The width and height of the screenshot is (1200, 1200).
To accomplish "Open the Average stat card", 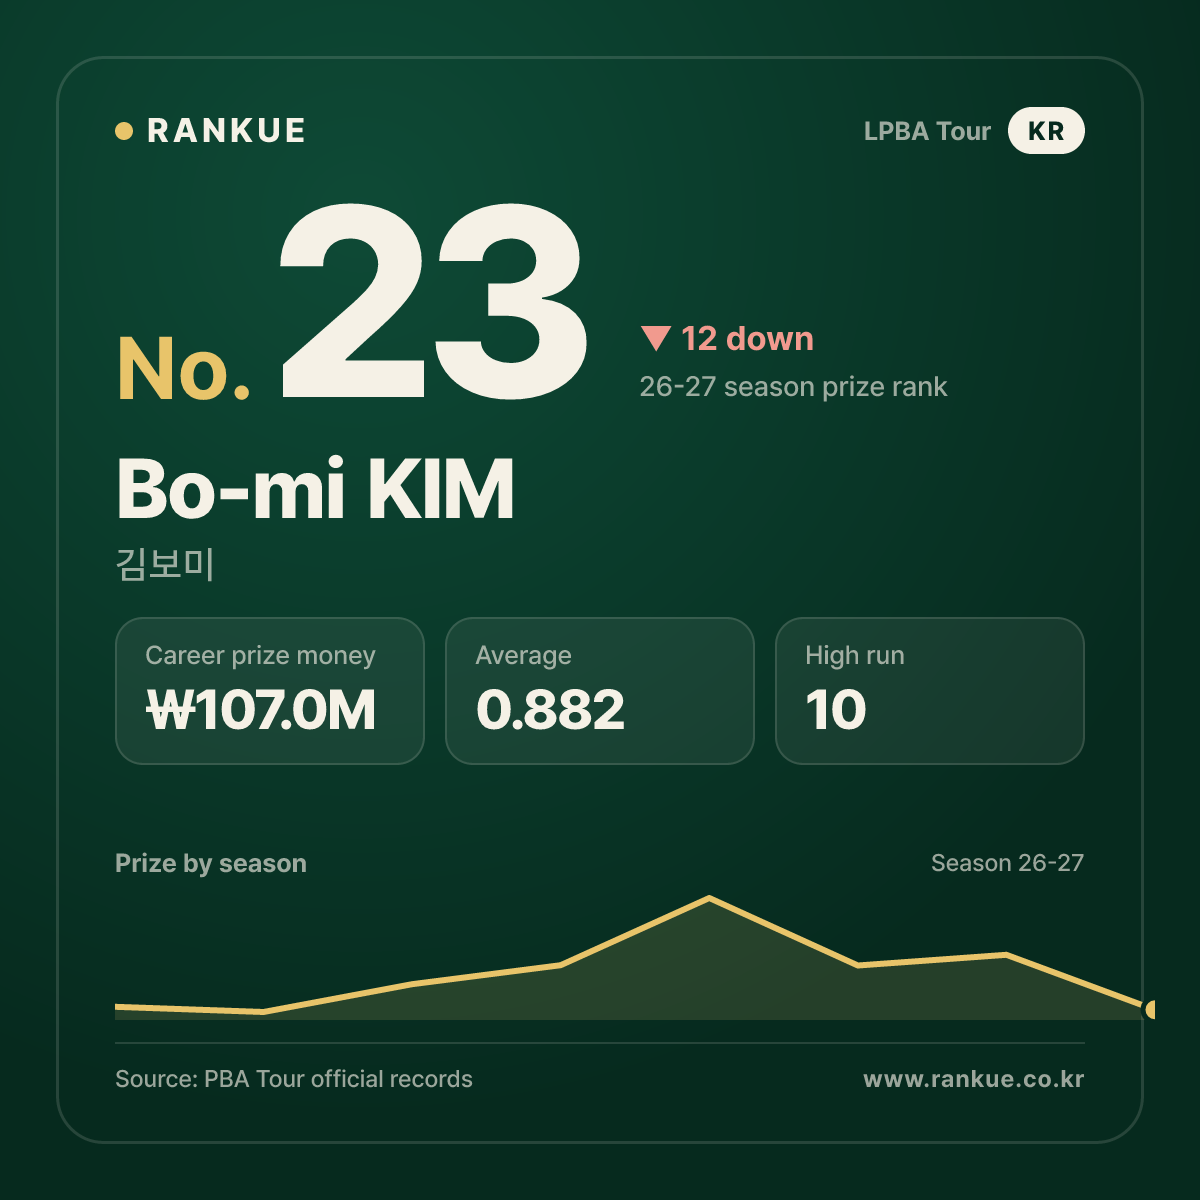I will pyautogui.click(x=600, y=691).
